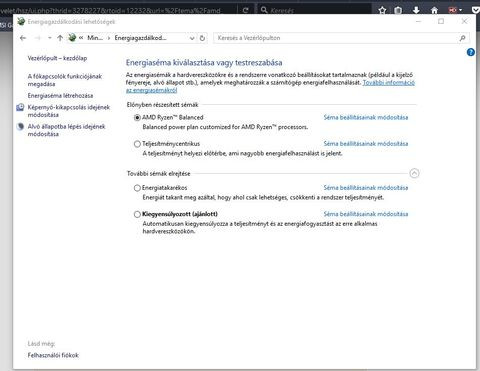The height and width of the screenshot is (371, 480).
Task: Click the magnifier icon in search box
Action: (x=462, y=38)
